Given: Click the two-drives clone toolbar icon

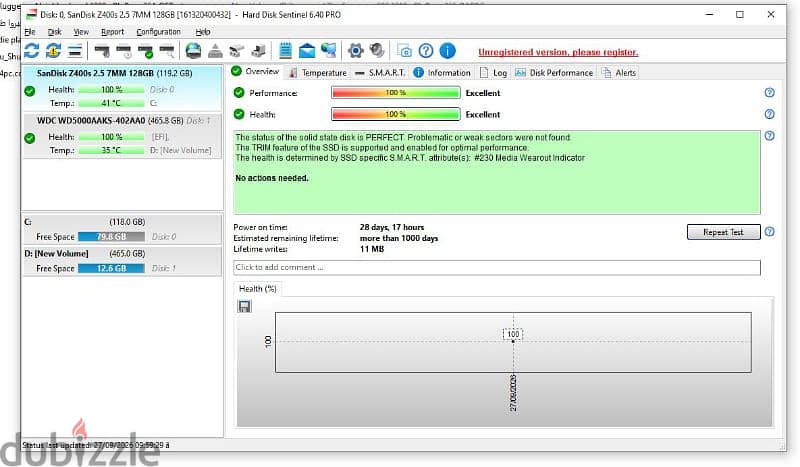Looking at the screenshot, I should [237, 51].
